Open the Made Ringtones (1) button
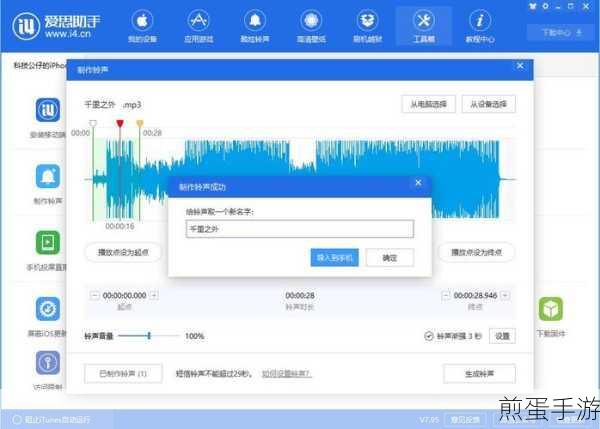Image resolution: width=600 pixels, height=429 pixels. click(x=123, y=374)
